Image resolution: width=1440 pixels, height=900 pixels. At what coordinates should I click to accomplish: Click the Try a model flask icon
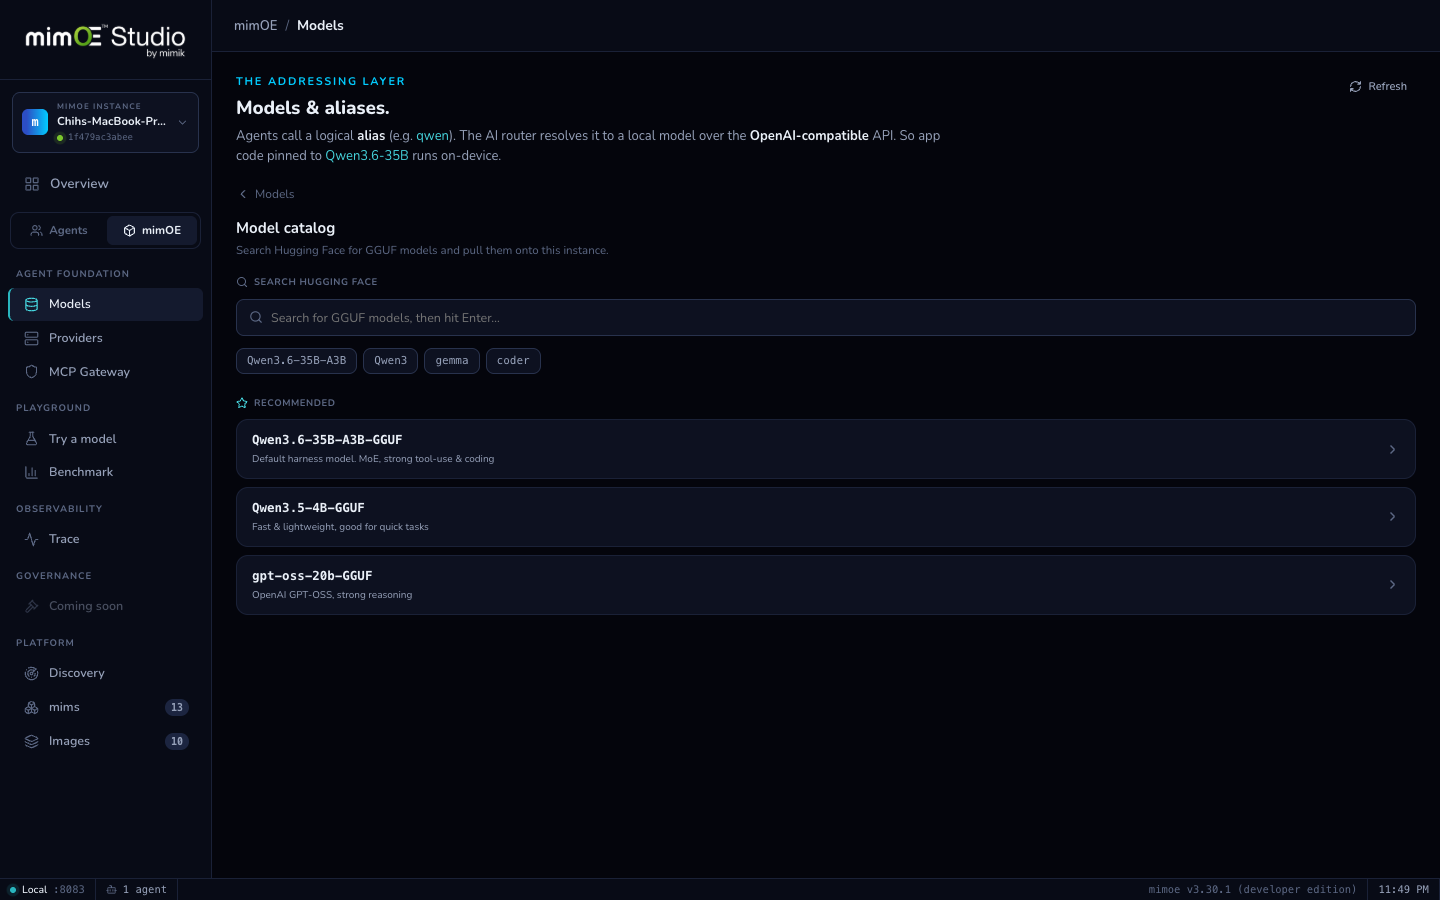(31, 439)
